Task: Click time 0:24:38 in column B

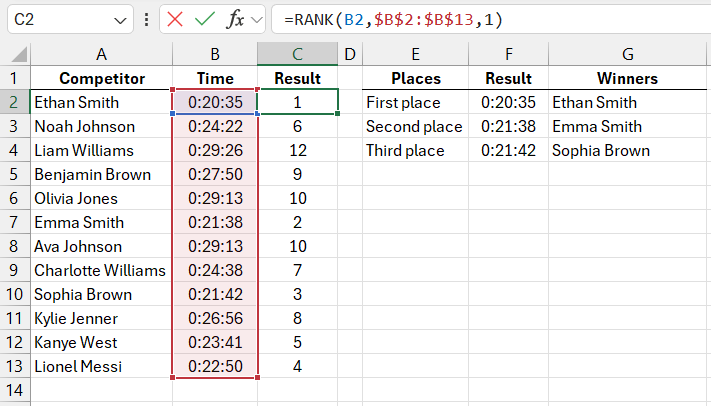Action: pos(215,270)
